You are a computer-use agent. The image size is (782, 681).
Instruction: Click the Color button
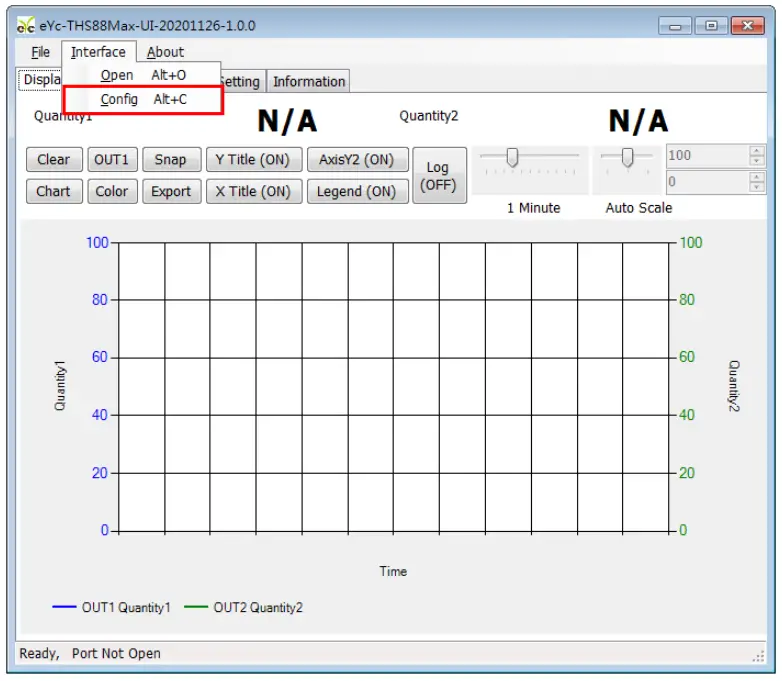pyautogui.click(x=112, y=191)
